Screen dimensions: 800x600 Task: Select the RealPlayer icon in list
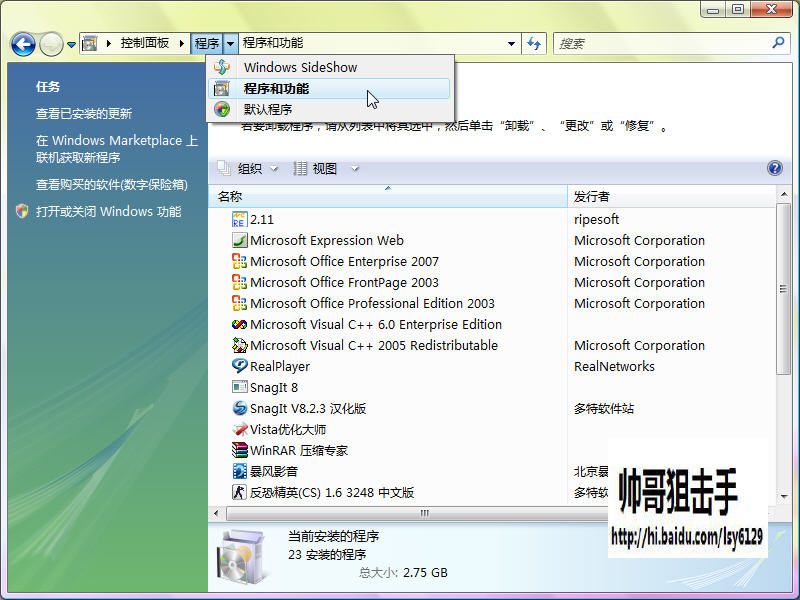(x=239, y=366)
